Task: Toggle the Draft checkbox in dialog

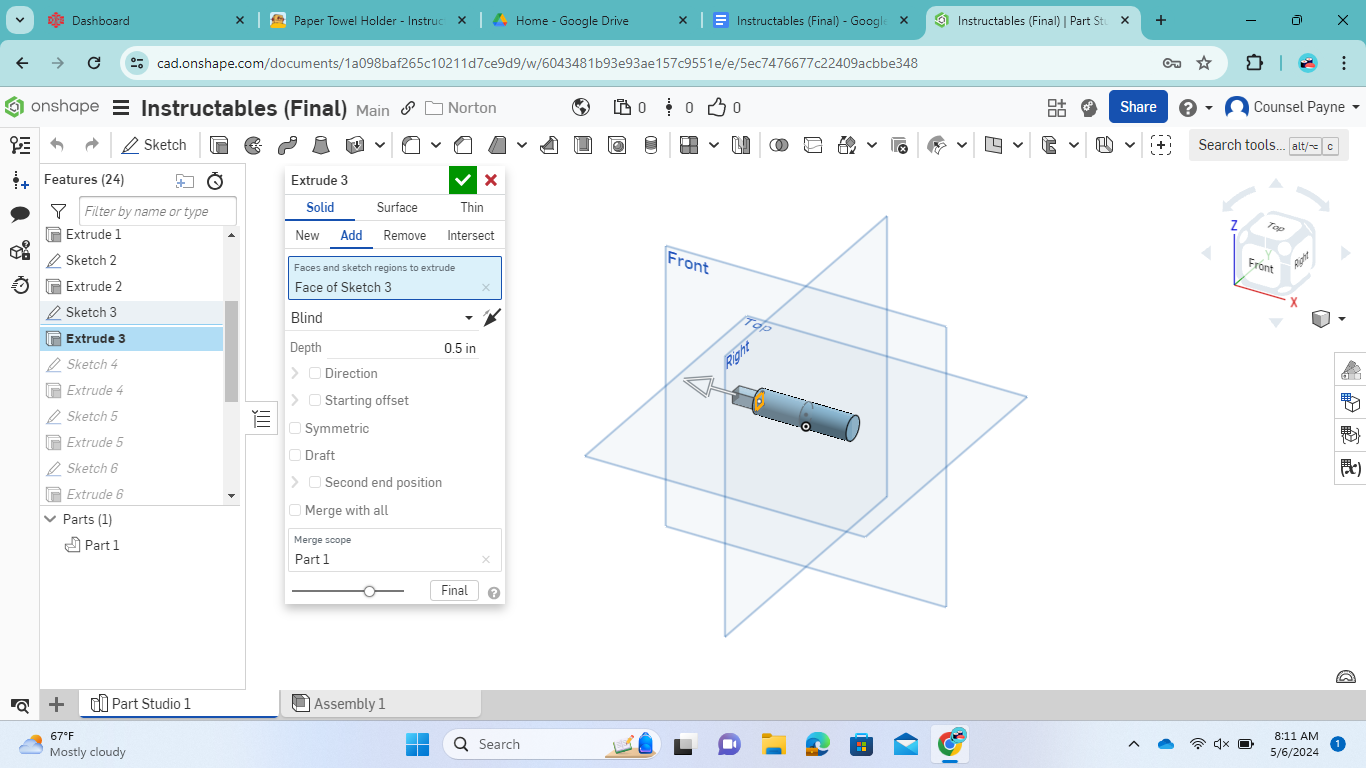Action: click(x=295, y=455)
